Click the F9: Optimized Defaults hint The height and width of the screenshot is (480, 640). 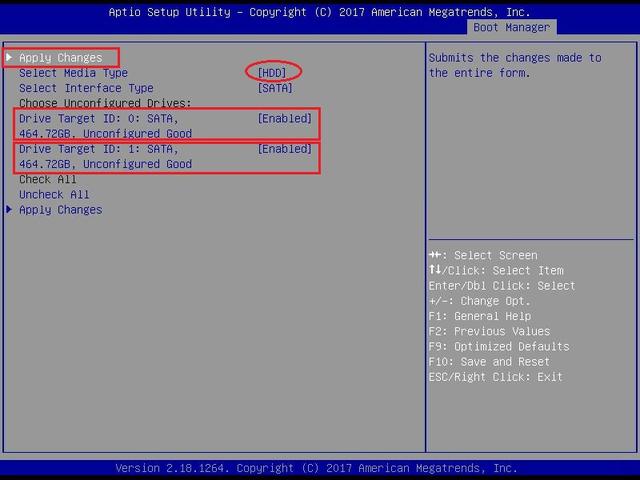[499, 347]
